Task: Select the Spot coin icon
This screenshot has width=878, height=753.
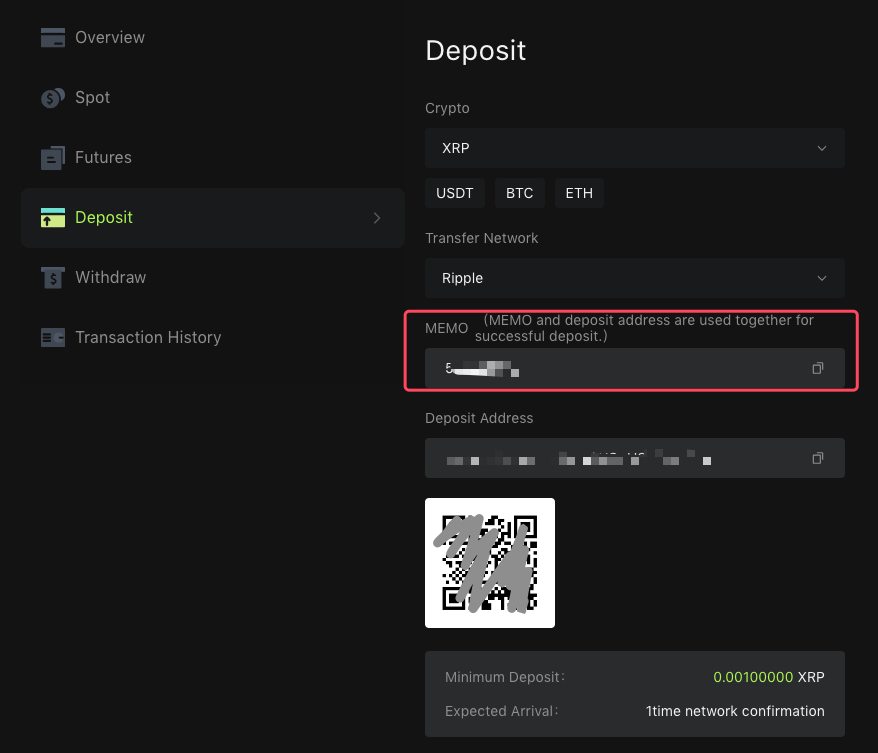Action: (x=53, y=97)
